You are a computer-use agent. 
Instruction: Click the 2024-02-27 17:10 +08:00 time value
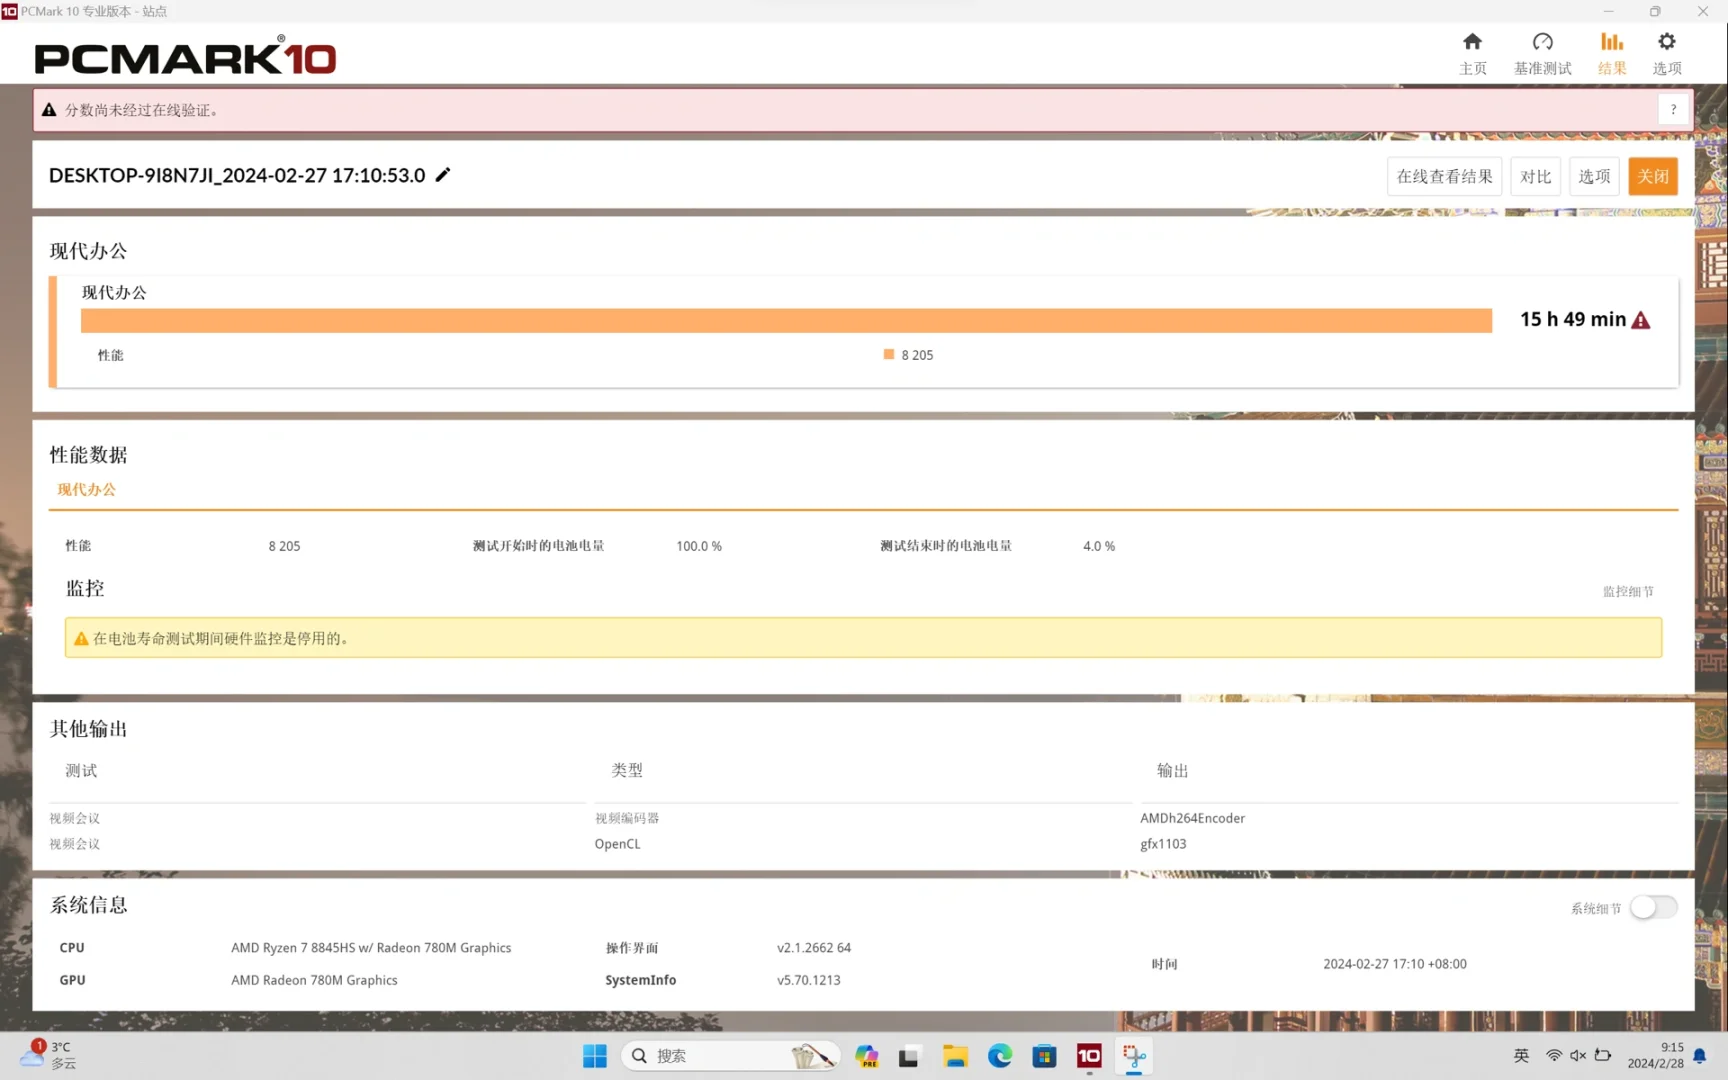click(x=1394, y=964)
